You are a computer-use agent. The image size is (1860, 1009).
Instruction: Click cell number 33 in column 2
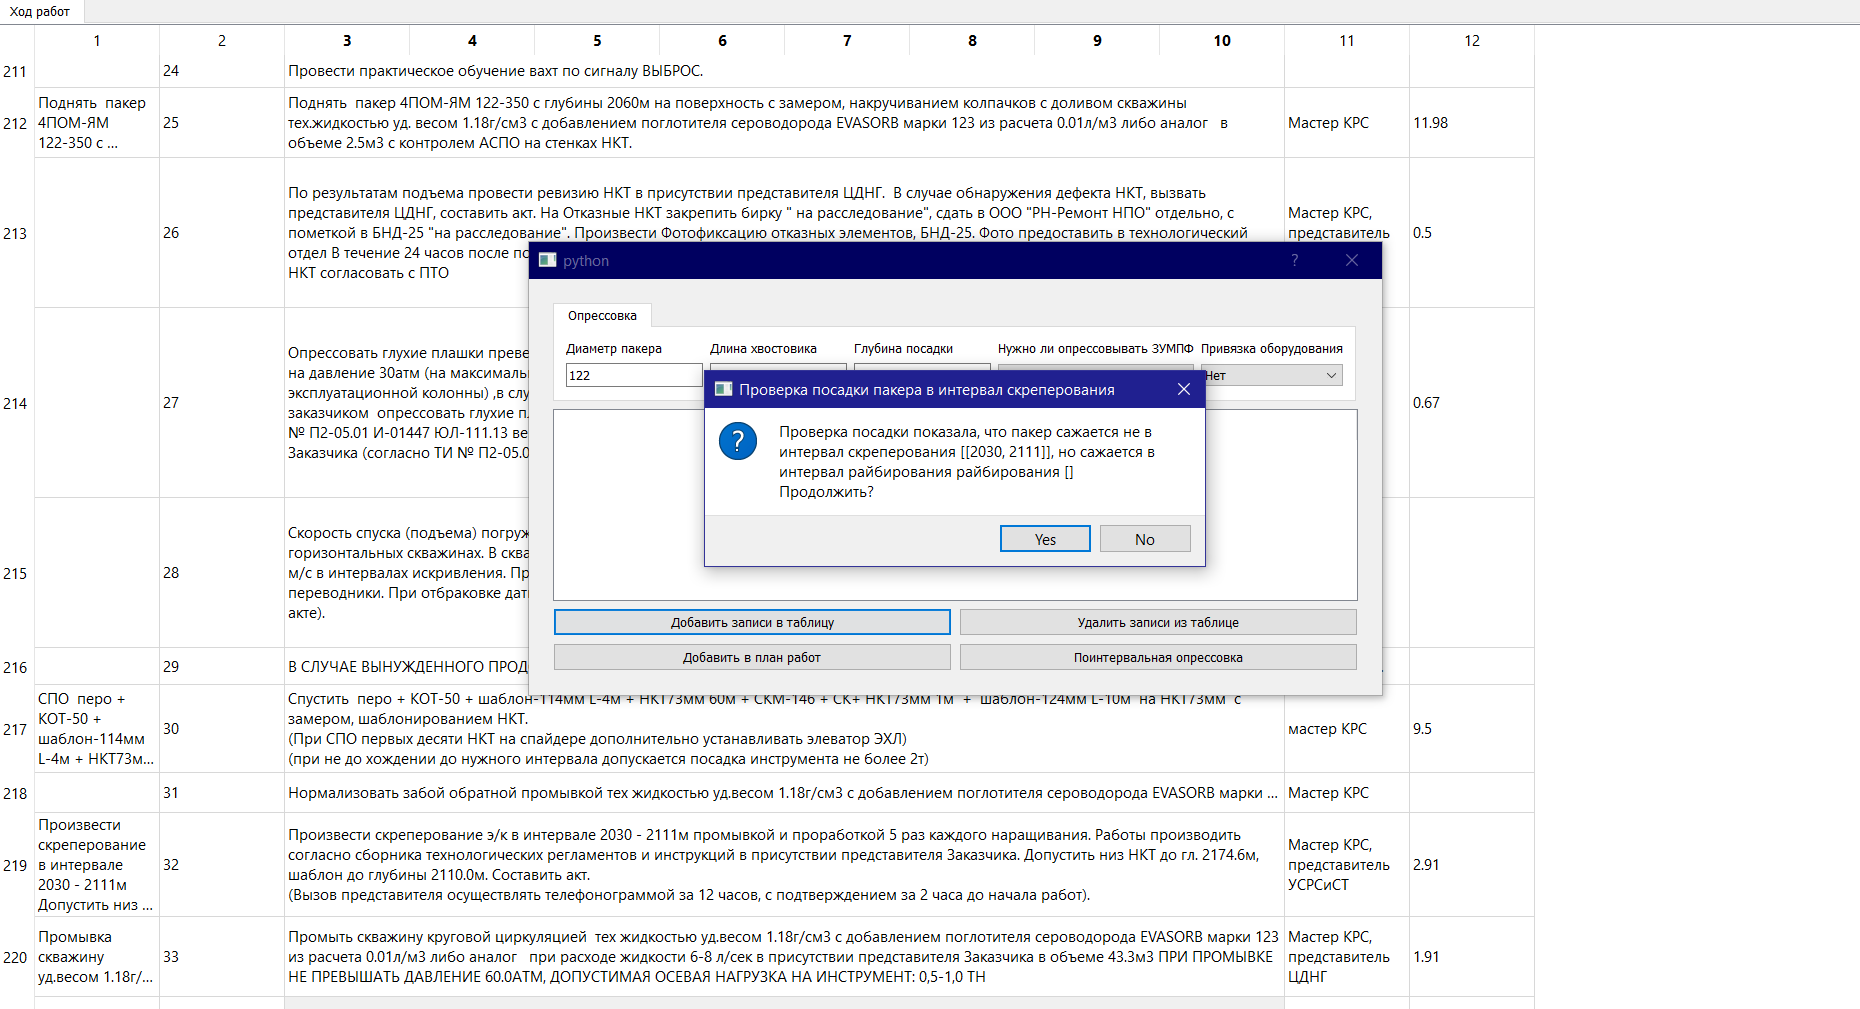click(222, 957)
